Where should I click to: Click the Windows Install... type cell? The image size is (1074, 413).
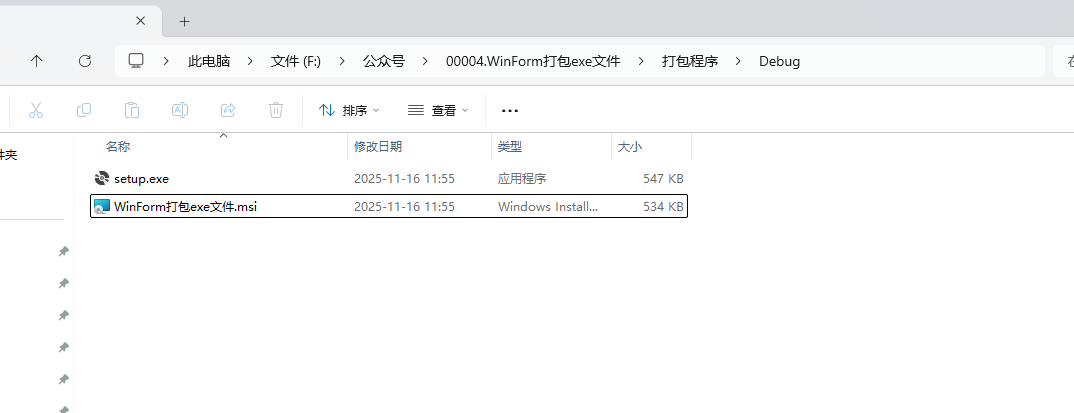[x=548, y=206]
